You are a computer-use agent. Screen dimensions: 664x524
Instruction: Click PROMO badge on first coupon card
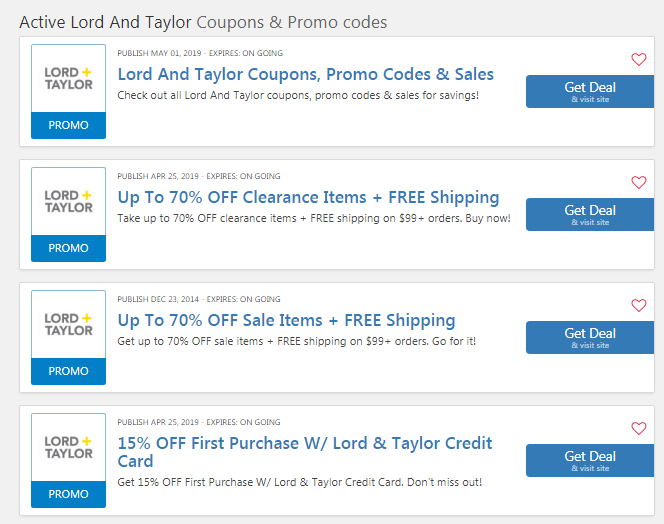tap(68, 125)
